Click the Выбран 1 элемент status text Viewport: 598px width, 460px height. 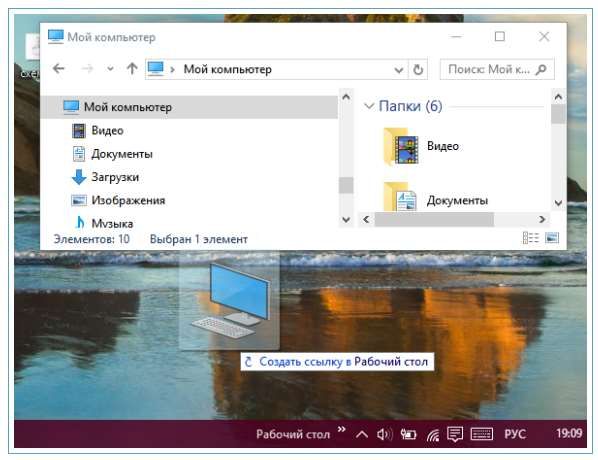[x=199, y=239]
